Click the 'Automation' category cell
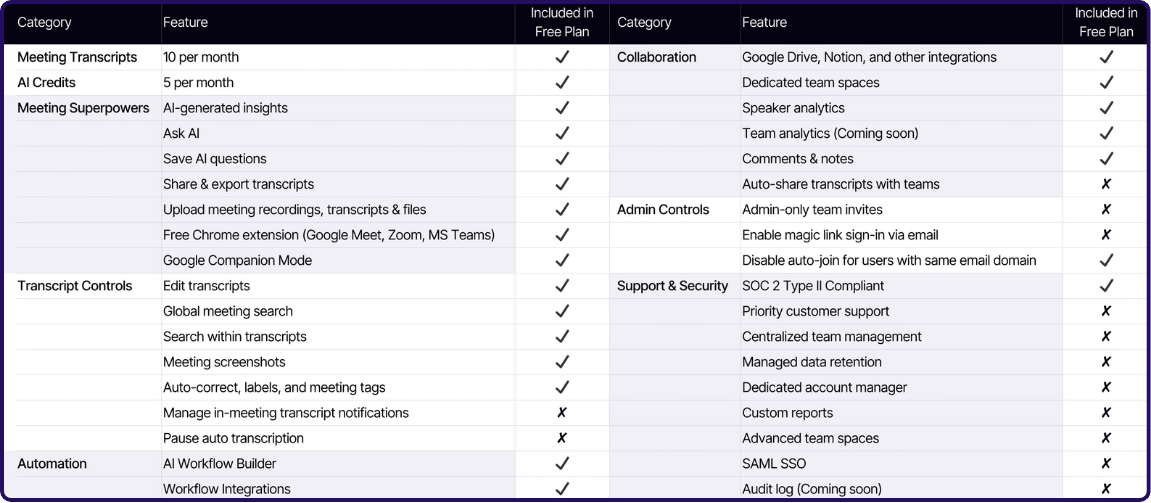Image resolution: width=1151 pixels, height=503 pixels. [x=52, y=464]
